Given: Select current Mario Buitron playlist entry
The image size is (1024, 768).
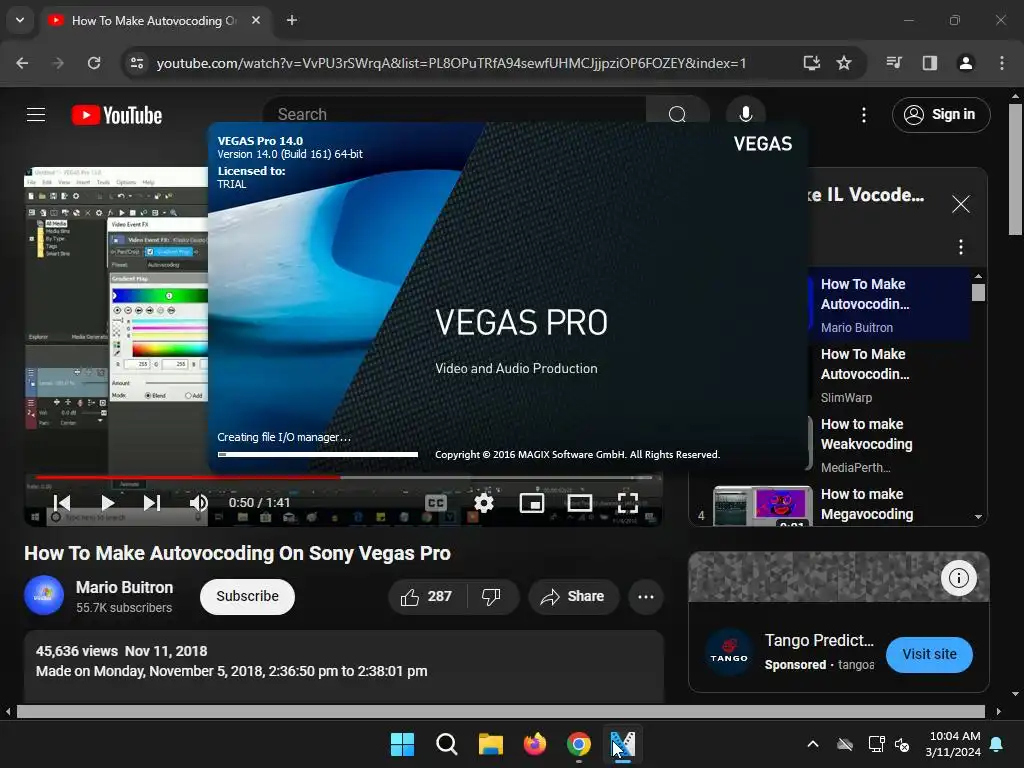Looking at the screenshot, I should click(x=890, y=305).
